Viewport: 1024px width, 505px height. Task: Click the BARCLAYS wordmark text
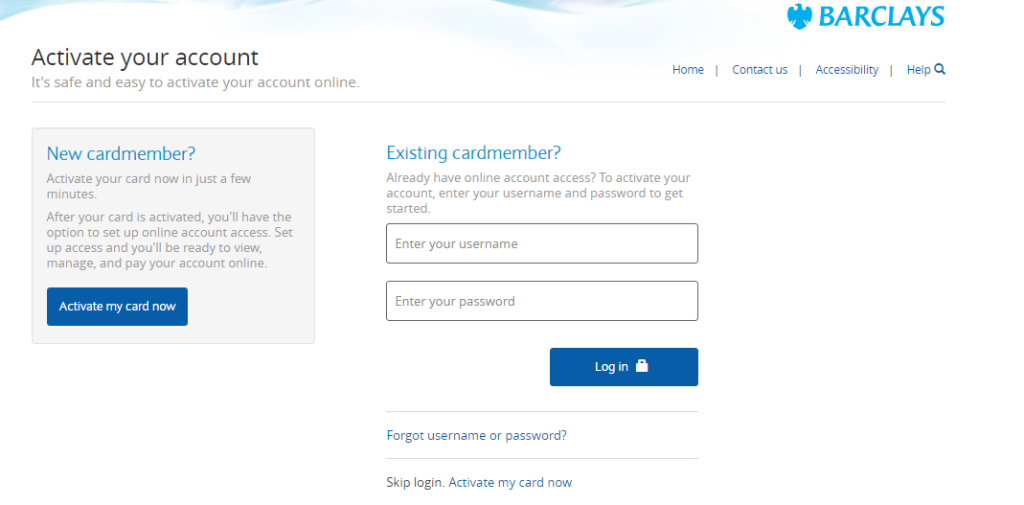coord(881,17)
